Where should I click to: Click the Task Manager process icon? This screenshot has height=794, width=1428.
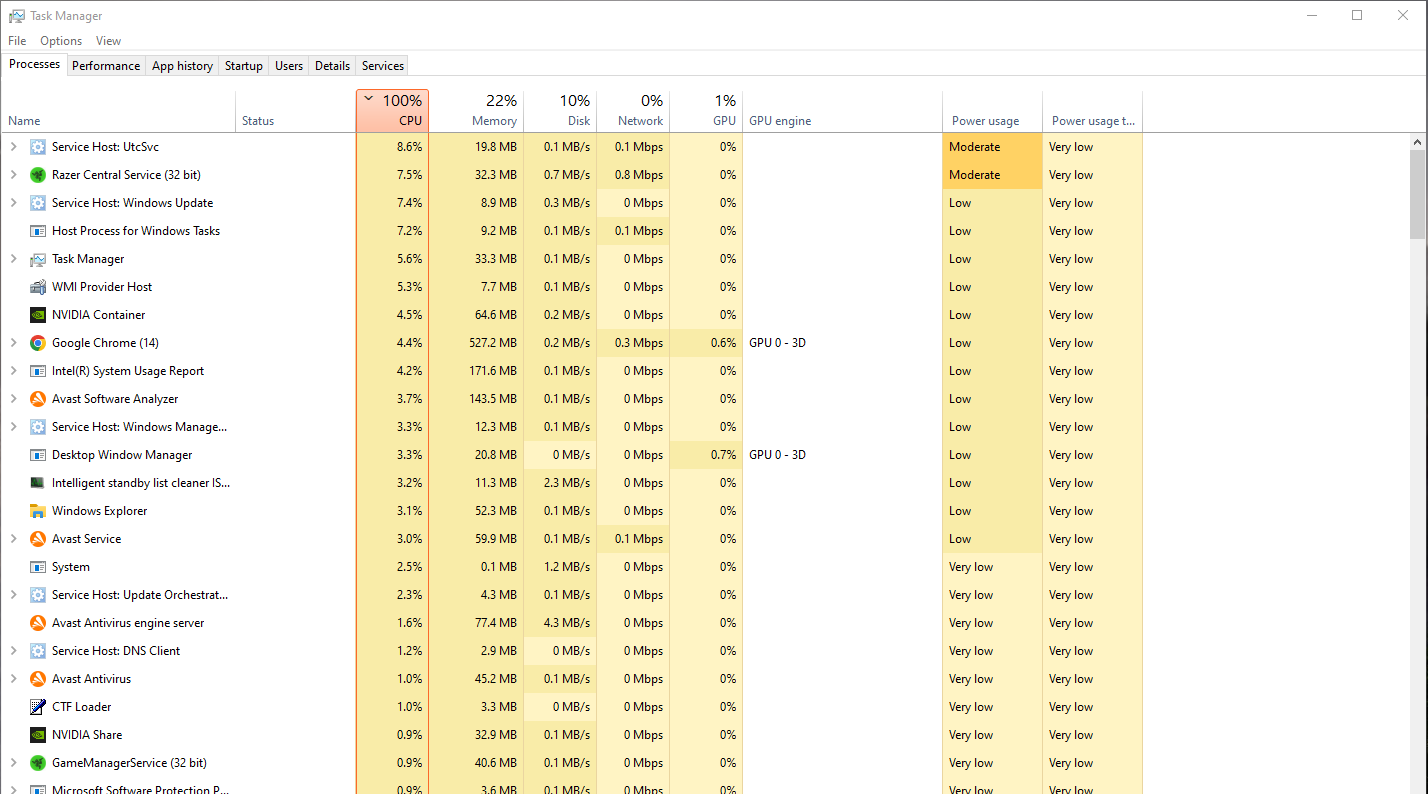[x=38, y=259]
